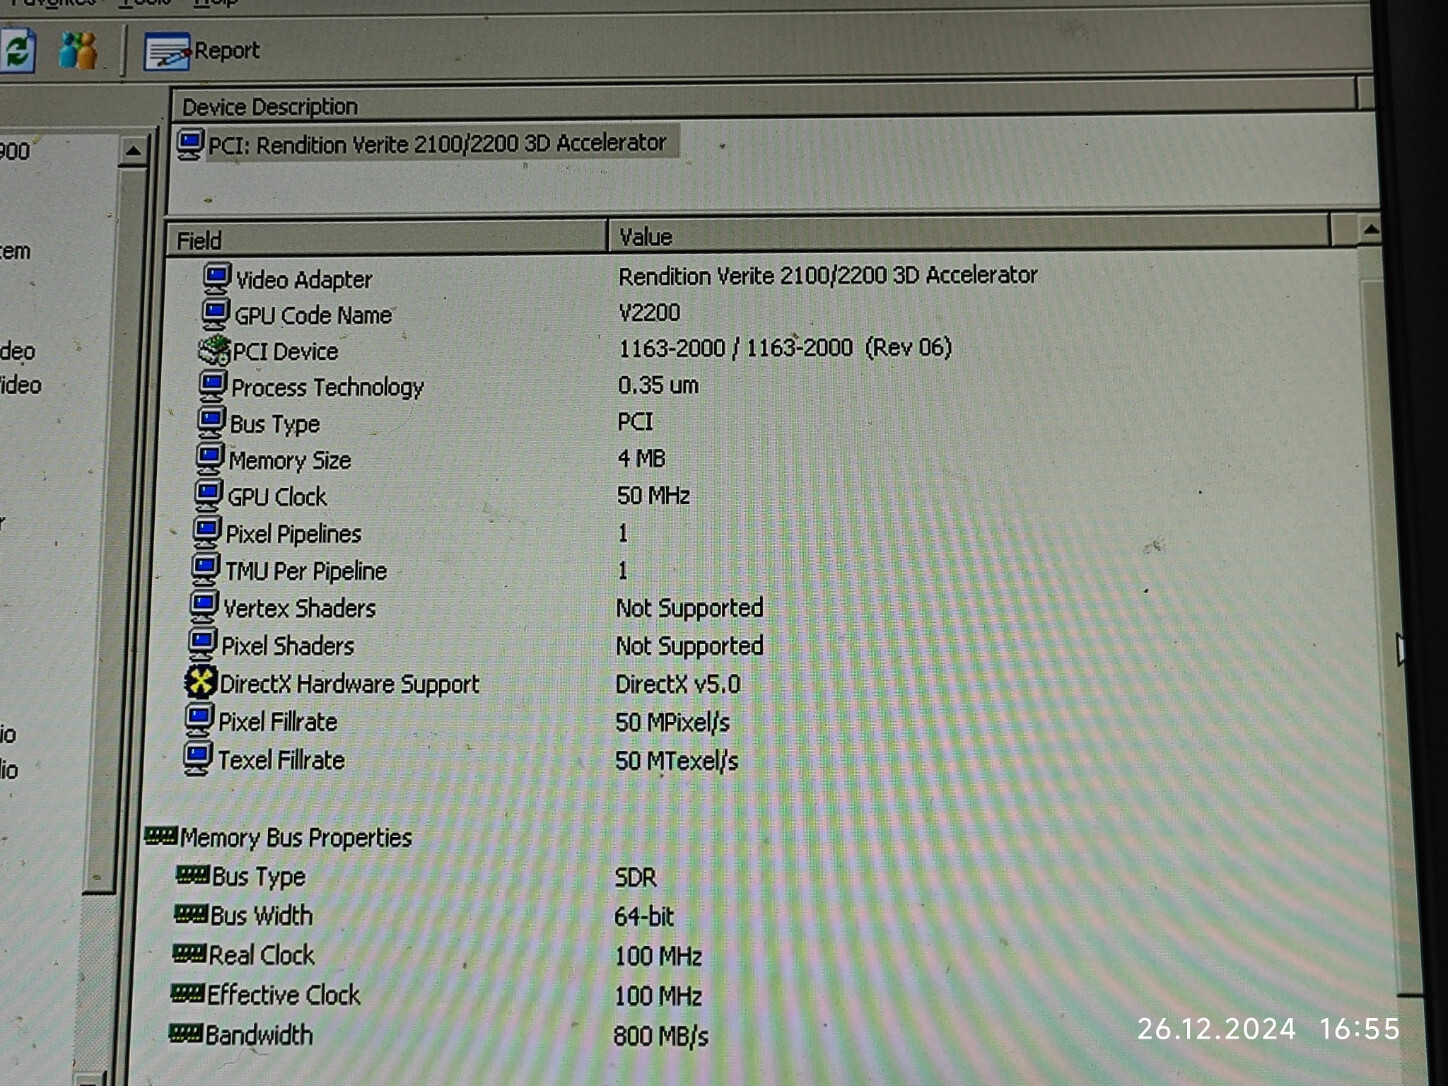Select the PCI Rendition Verite device entry

tap(436, 144)
